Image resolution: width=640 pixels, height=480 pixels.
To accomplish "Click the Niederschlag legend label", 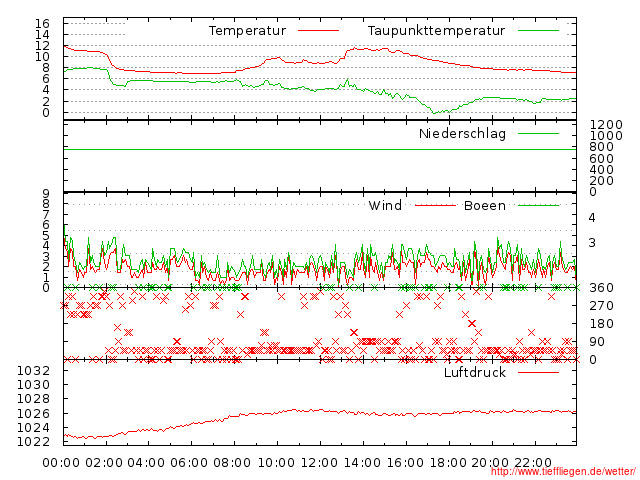I will [x=462, y=133].
